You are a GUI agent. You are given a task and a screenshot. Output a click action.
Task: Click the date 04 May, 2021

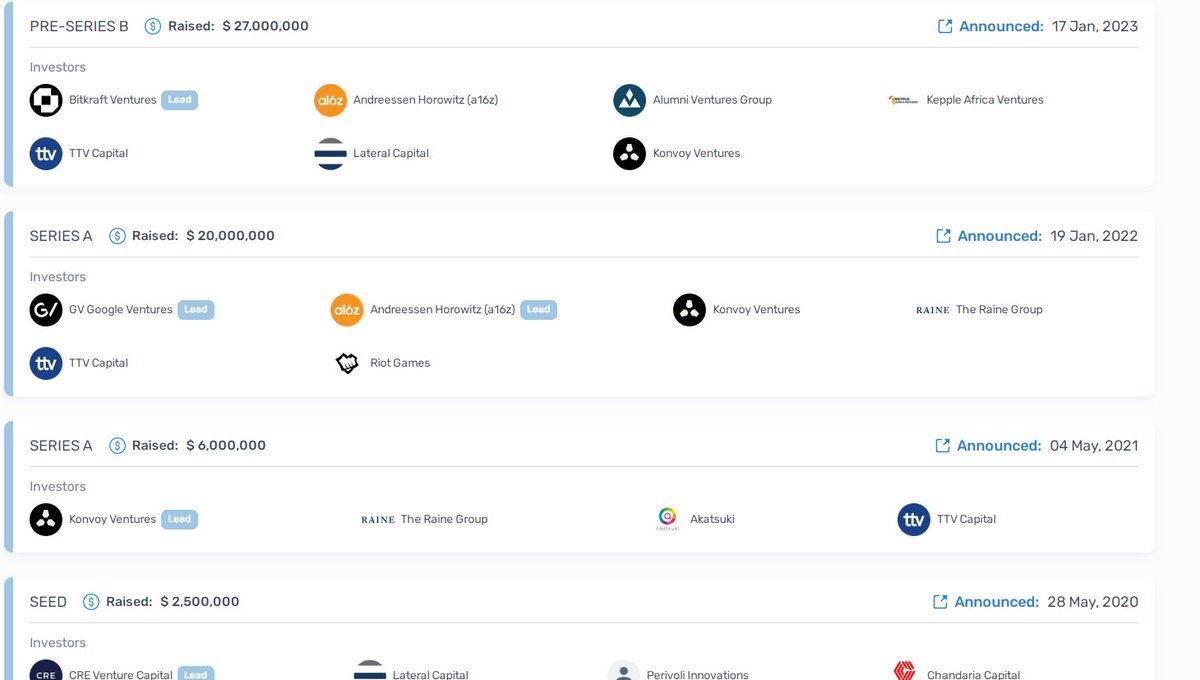pos(1094,446)
